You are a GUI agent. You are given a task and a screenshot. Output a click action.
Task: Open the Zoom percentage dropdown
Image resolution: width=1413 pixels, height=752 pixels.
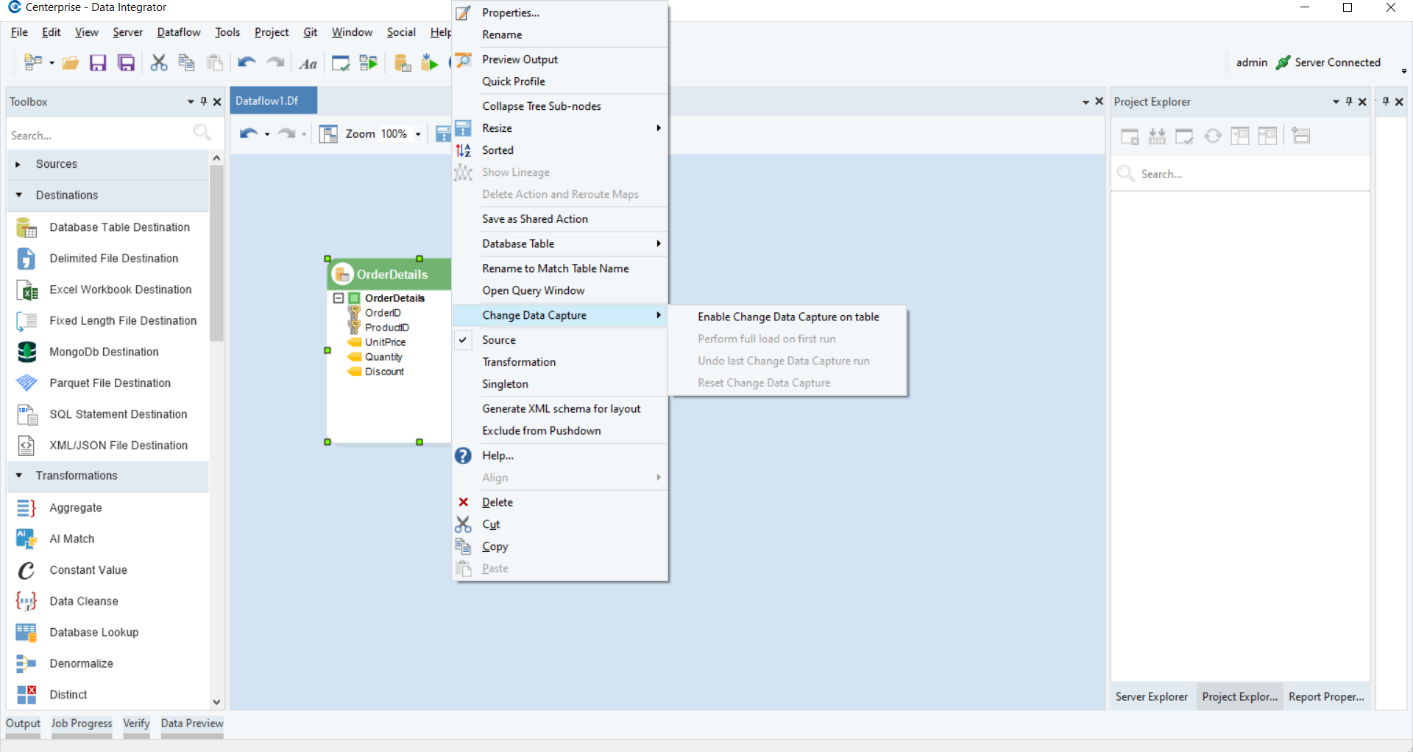point(418,134)
